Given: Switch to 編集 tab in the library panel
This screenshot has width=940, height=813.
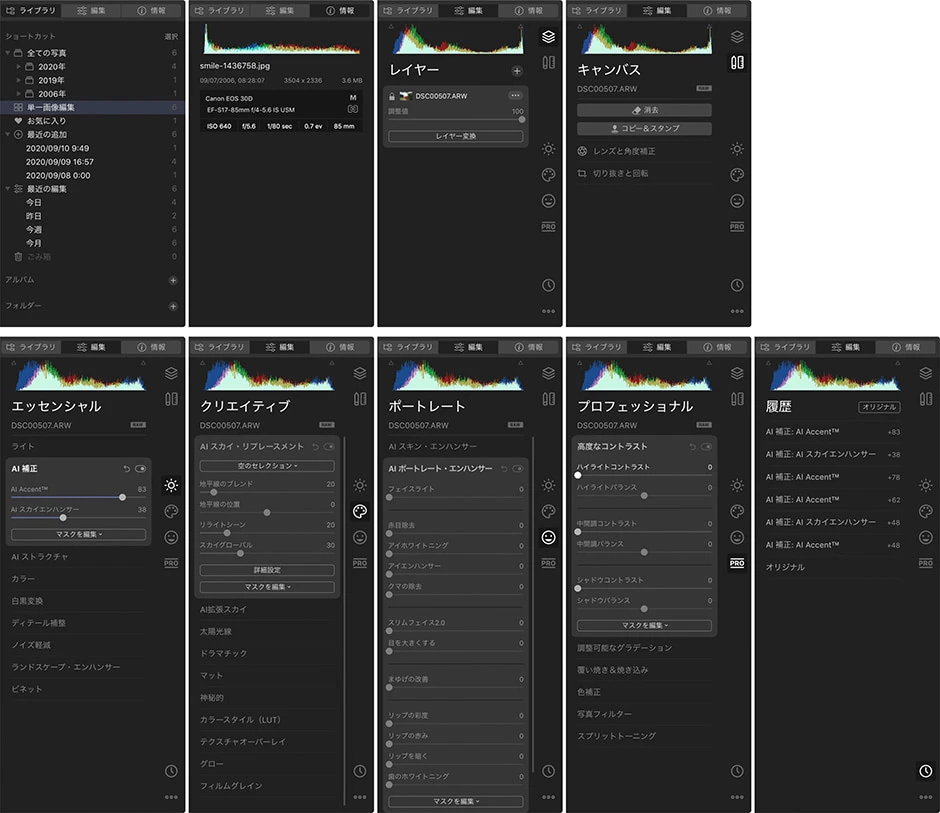Looking at the screenshot, I should (91, 11).
